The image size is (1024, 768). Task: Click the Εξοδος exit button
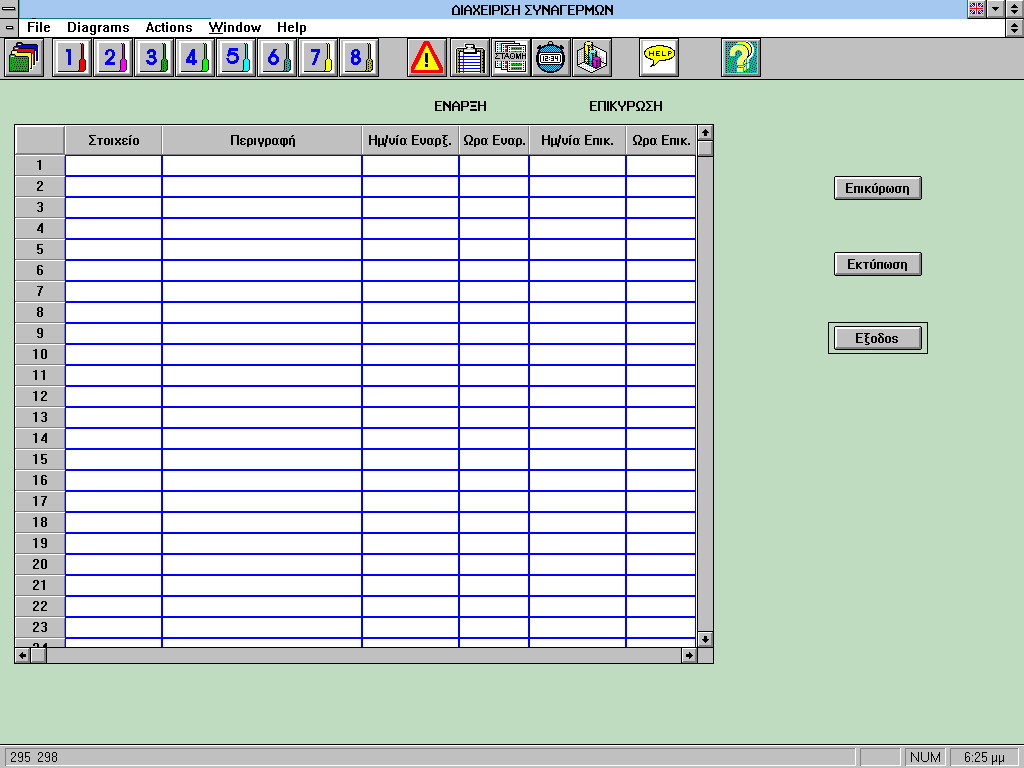[878, 338]
